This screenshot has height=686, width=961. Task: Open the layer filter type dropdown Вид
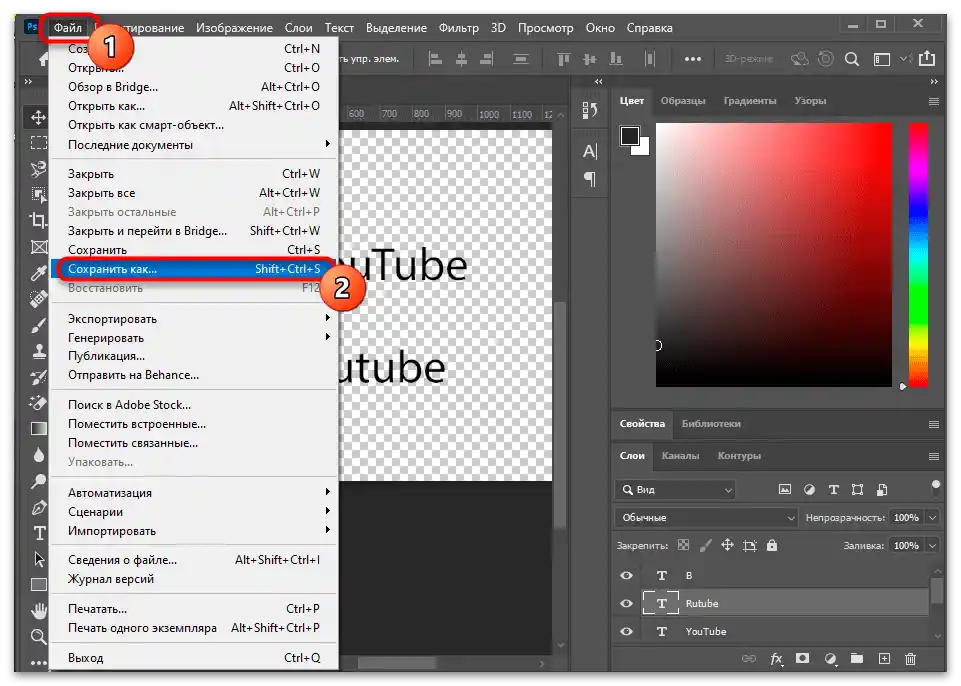tap(675, 489)
